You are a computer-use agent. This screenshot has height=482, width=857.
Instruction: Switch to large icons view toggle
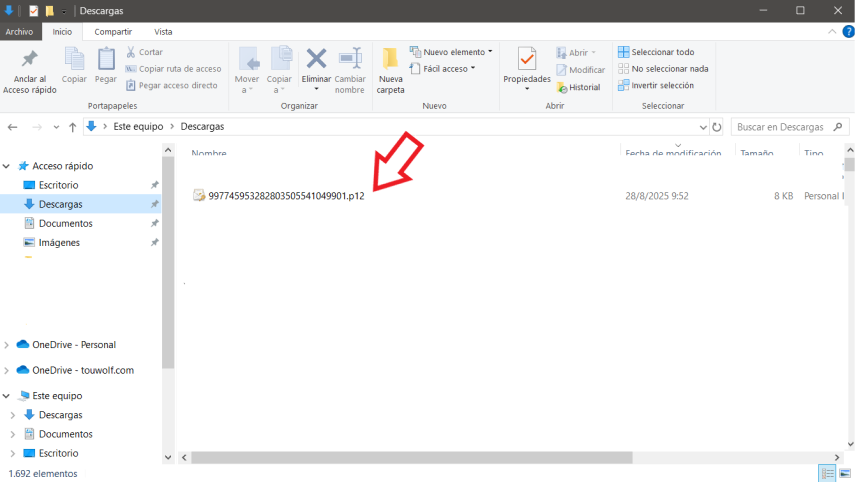coord(845,473)
